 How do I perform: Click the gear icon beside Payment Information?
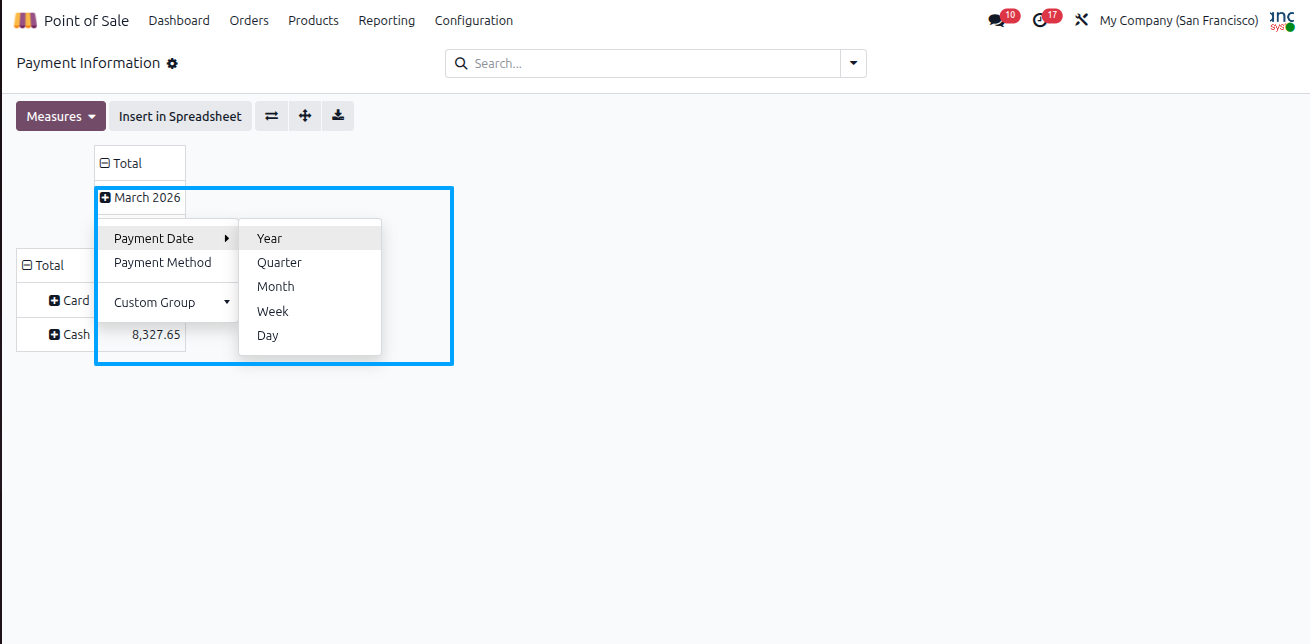tap(172, 63)
